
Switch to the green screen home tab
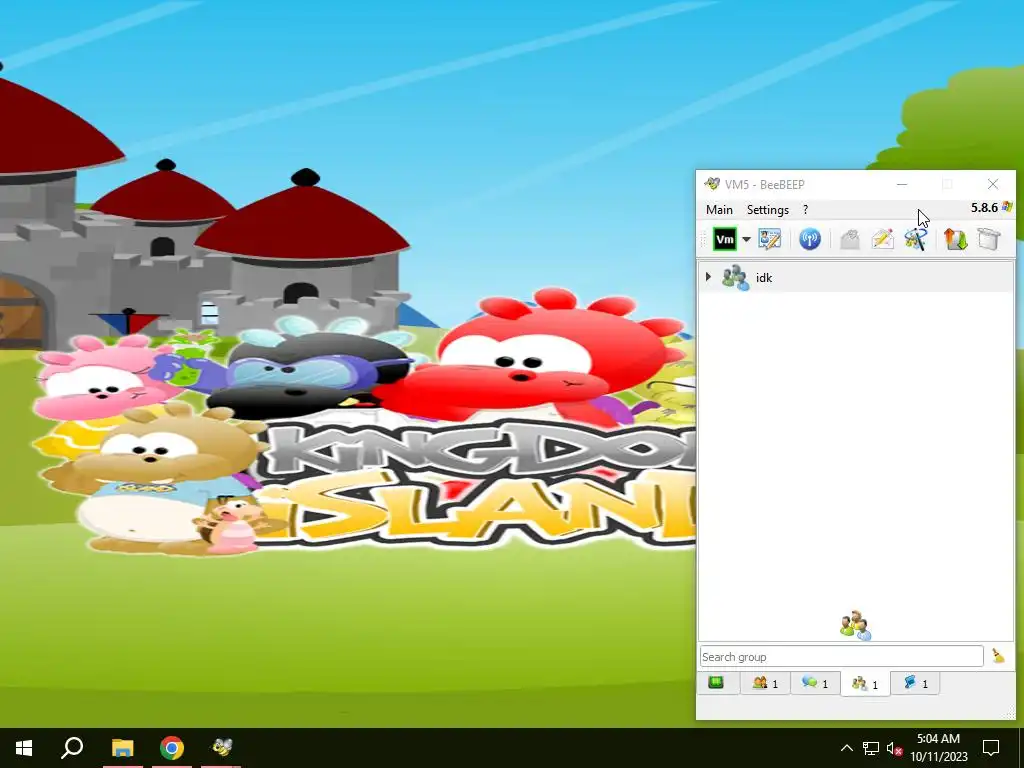[716, 683]
